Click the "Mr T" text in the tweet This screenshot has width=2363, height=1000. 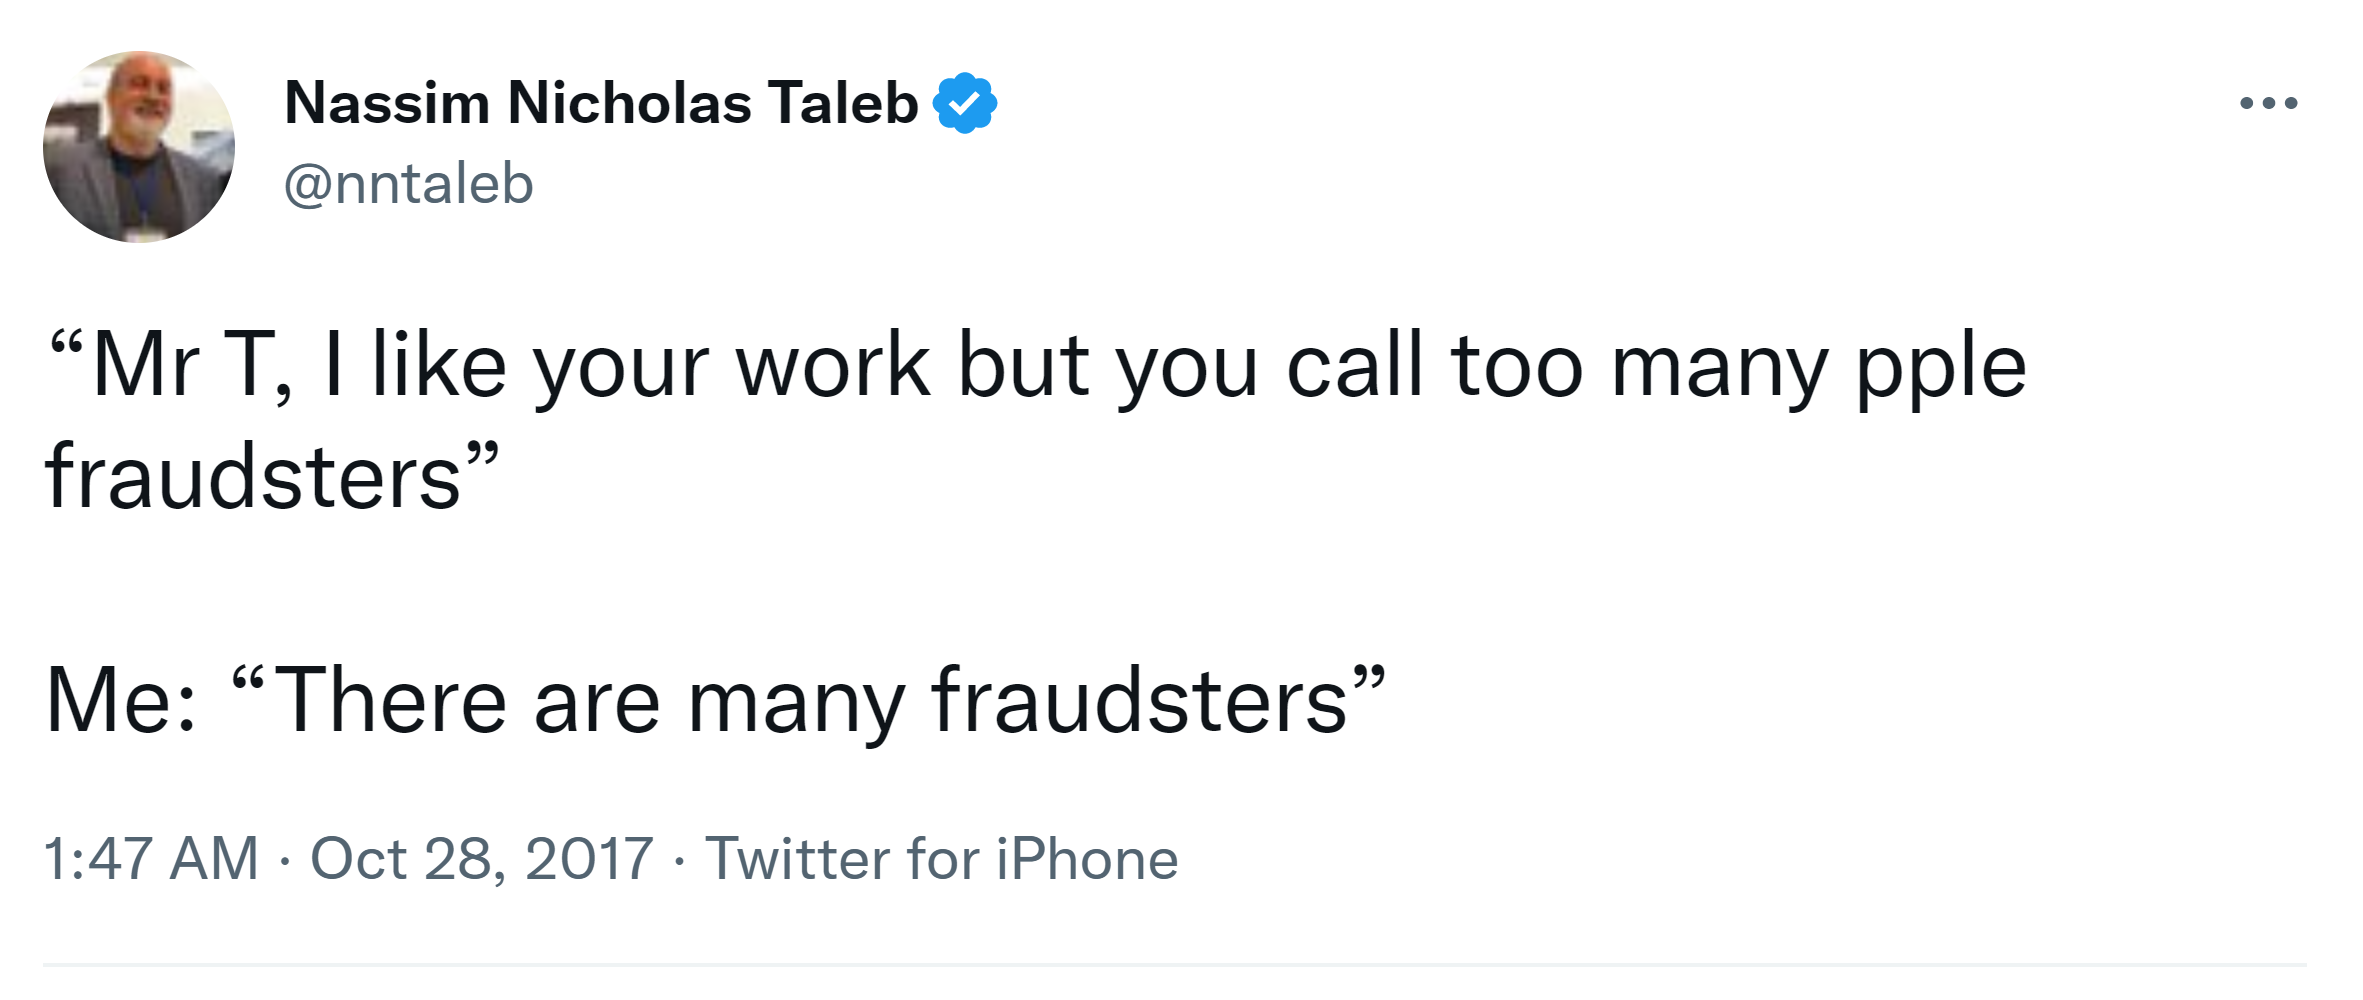pyautogui.click(x=178, y=367)
